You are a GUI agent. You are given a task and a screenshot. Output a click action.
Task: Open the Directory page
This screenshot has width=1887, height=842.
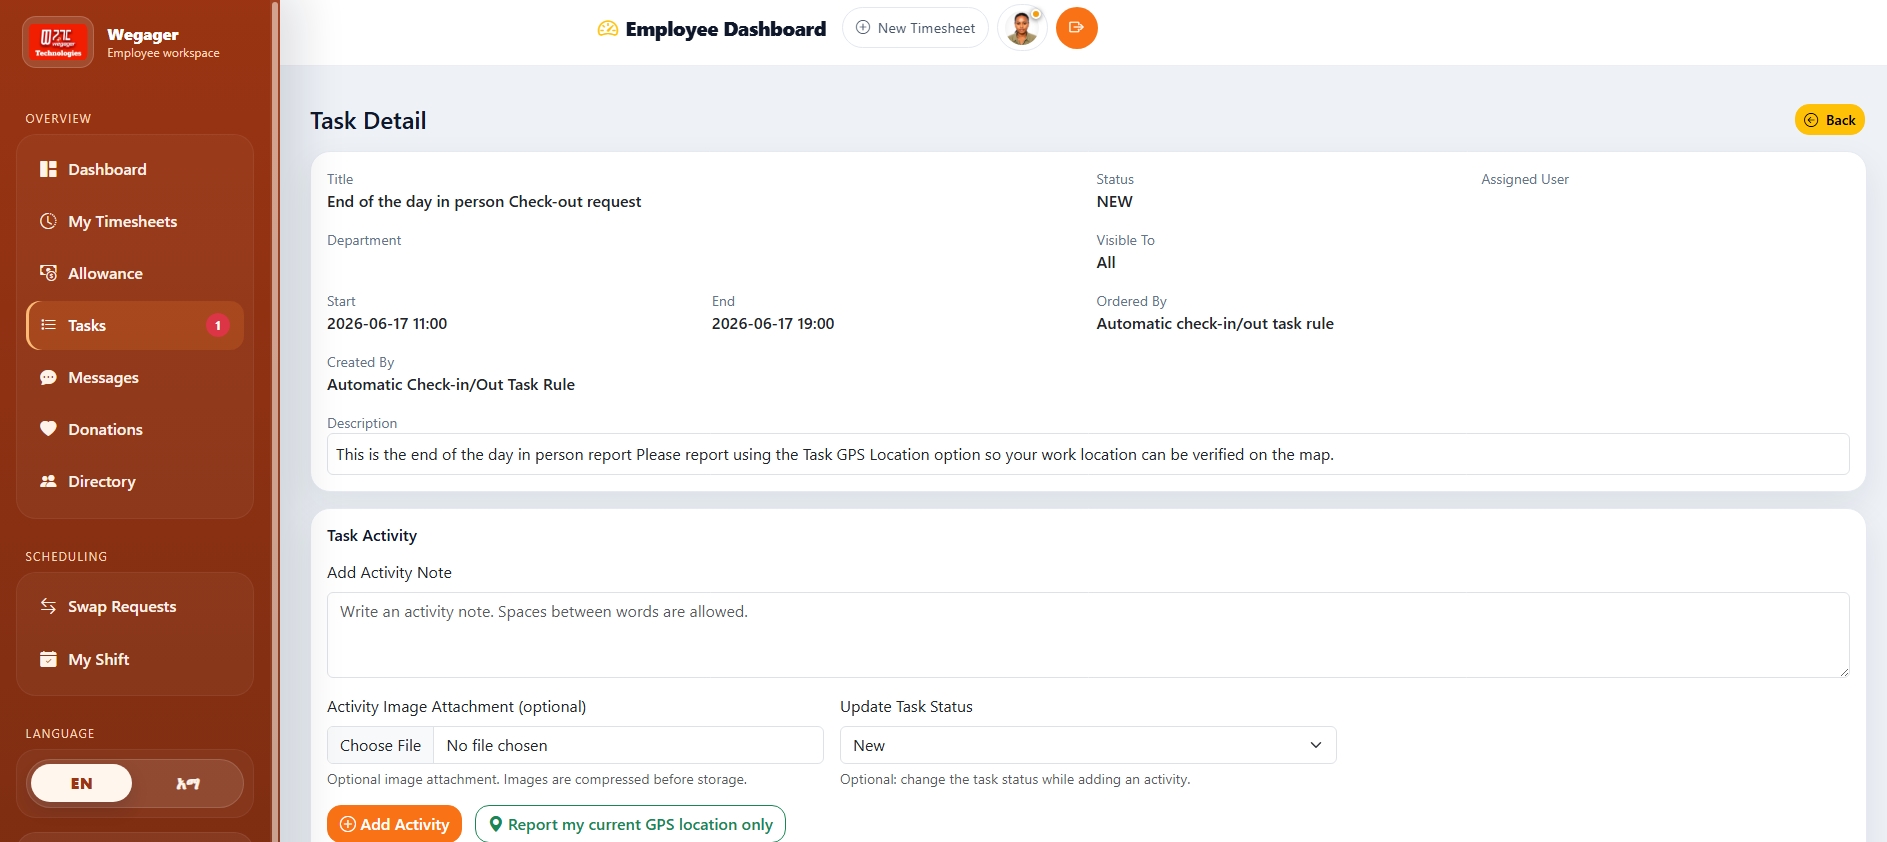pyautogui.click(x=135, y=481)
